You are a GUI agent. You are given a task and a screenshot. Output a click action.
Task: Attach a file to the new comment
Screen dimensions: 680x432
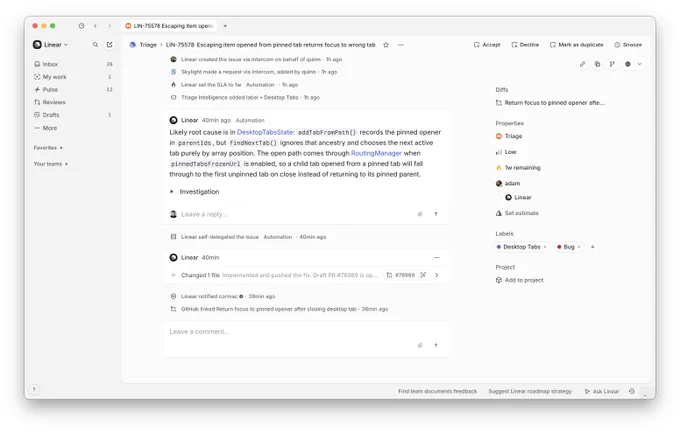(420, 346)
